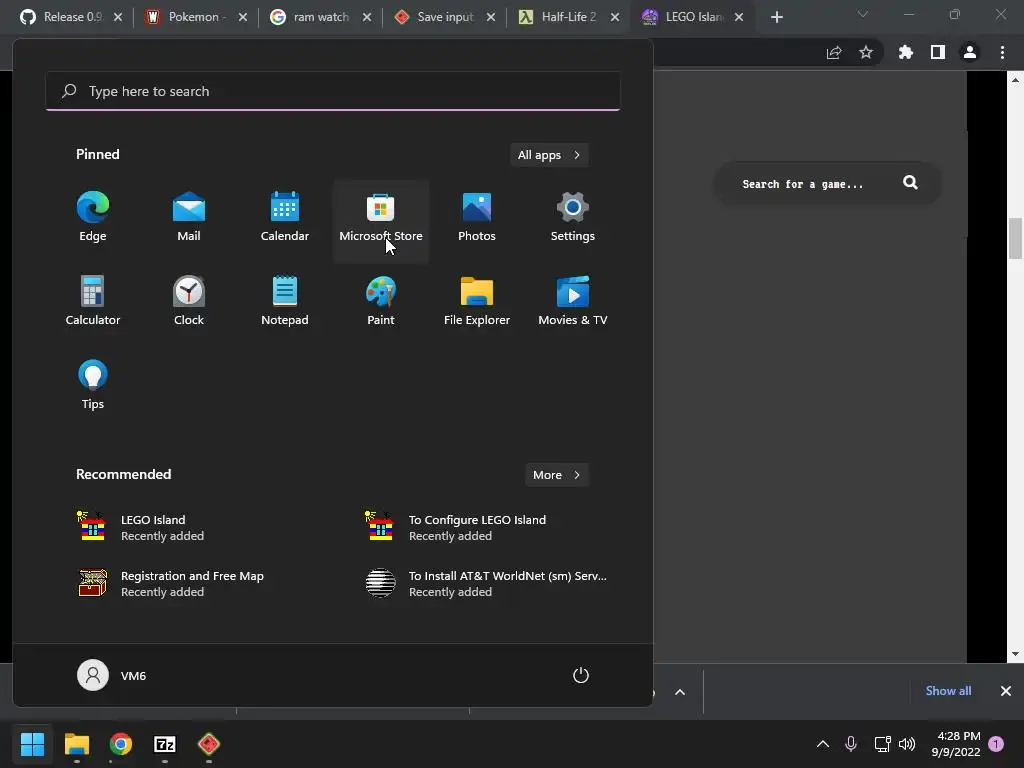Click the power button in Start menu

581,675
